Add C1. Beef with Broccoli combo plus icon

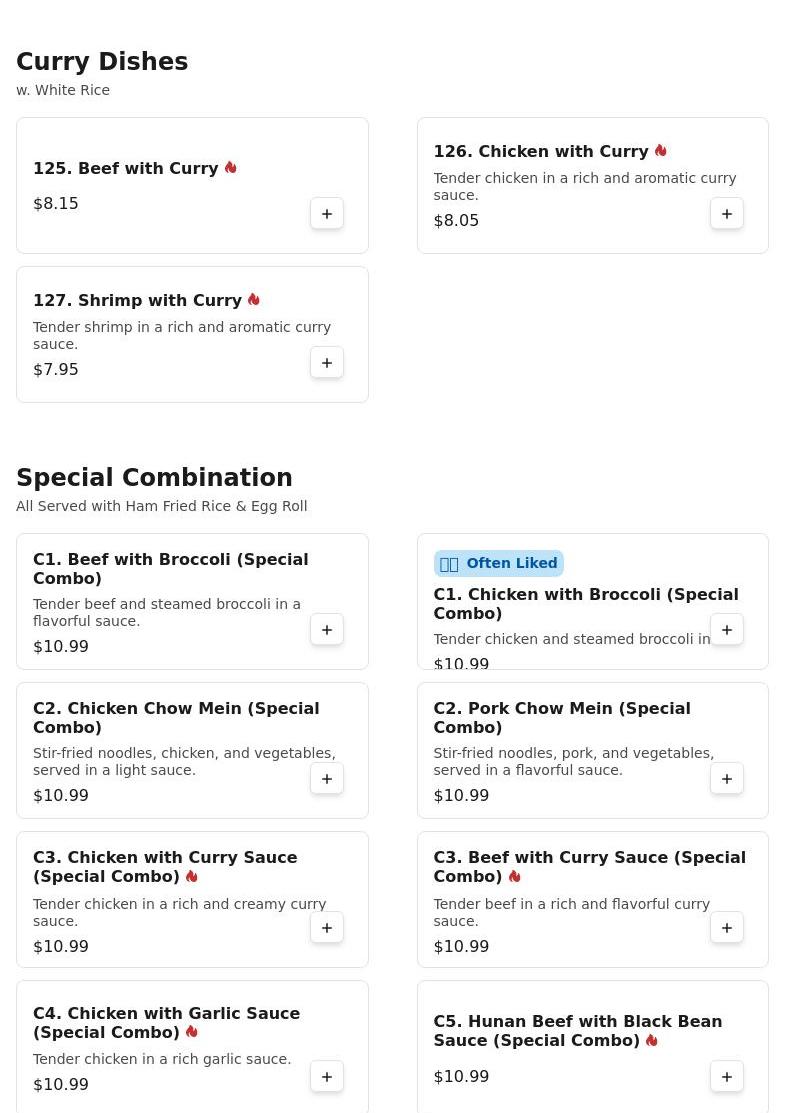(x=326, y=630)
